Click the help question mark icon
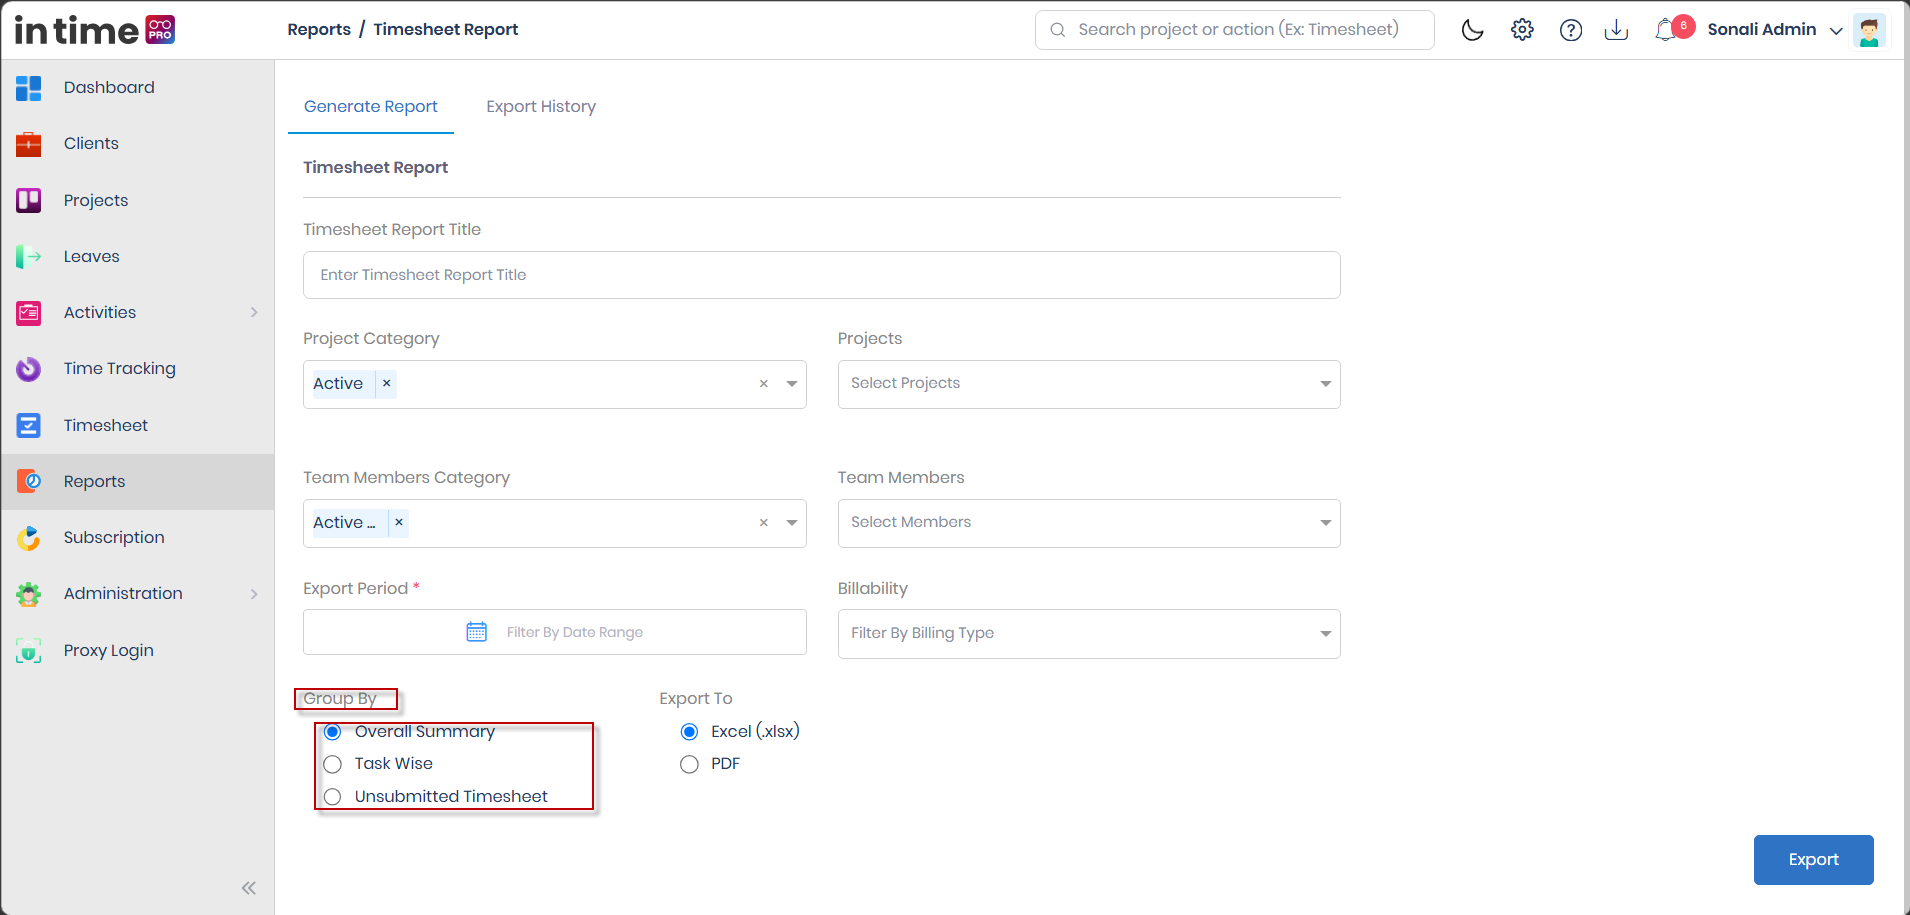The height and width of the screenshot is (915, 1910). [1571, 30]
